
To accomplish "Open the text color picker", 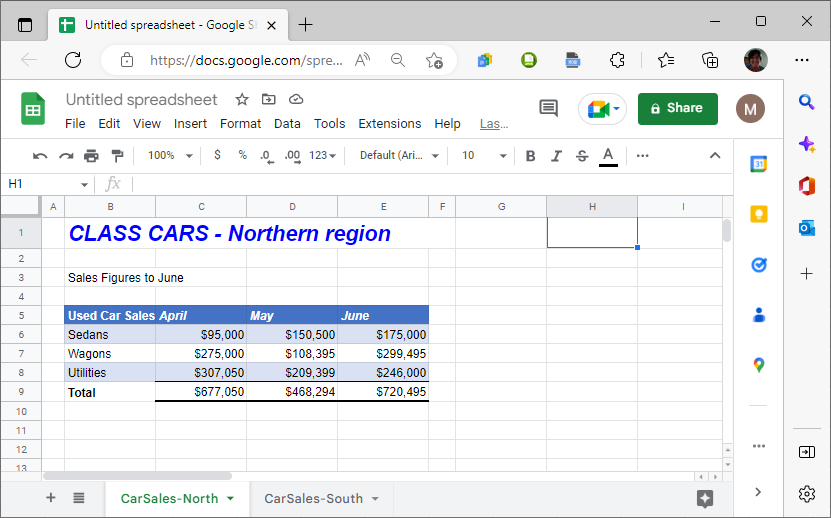I will coord(608,156).
